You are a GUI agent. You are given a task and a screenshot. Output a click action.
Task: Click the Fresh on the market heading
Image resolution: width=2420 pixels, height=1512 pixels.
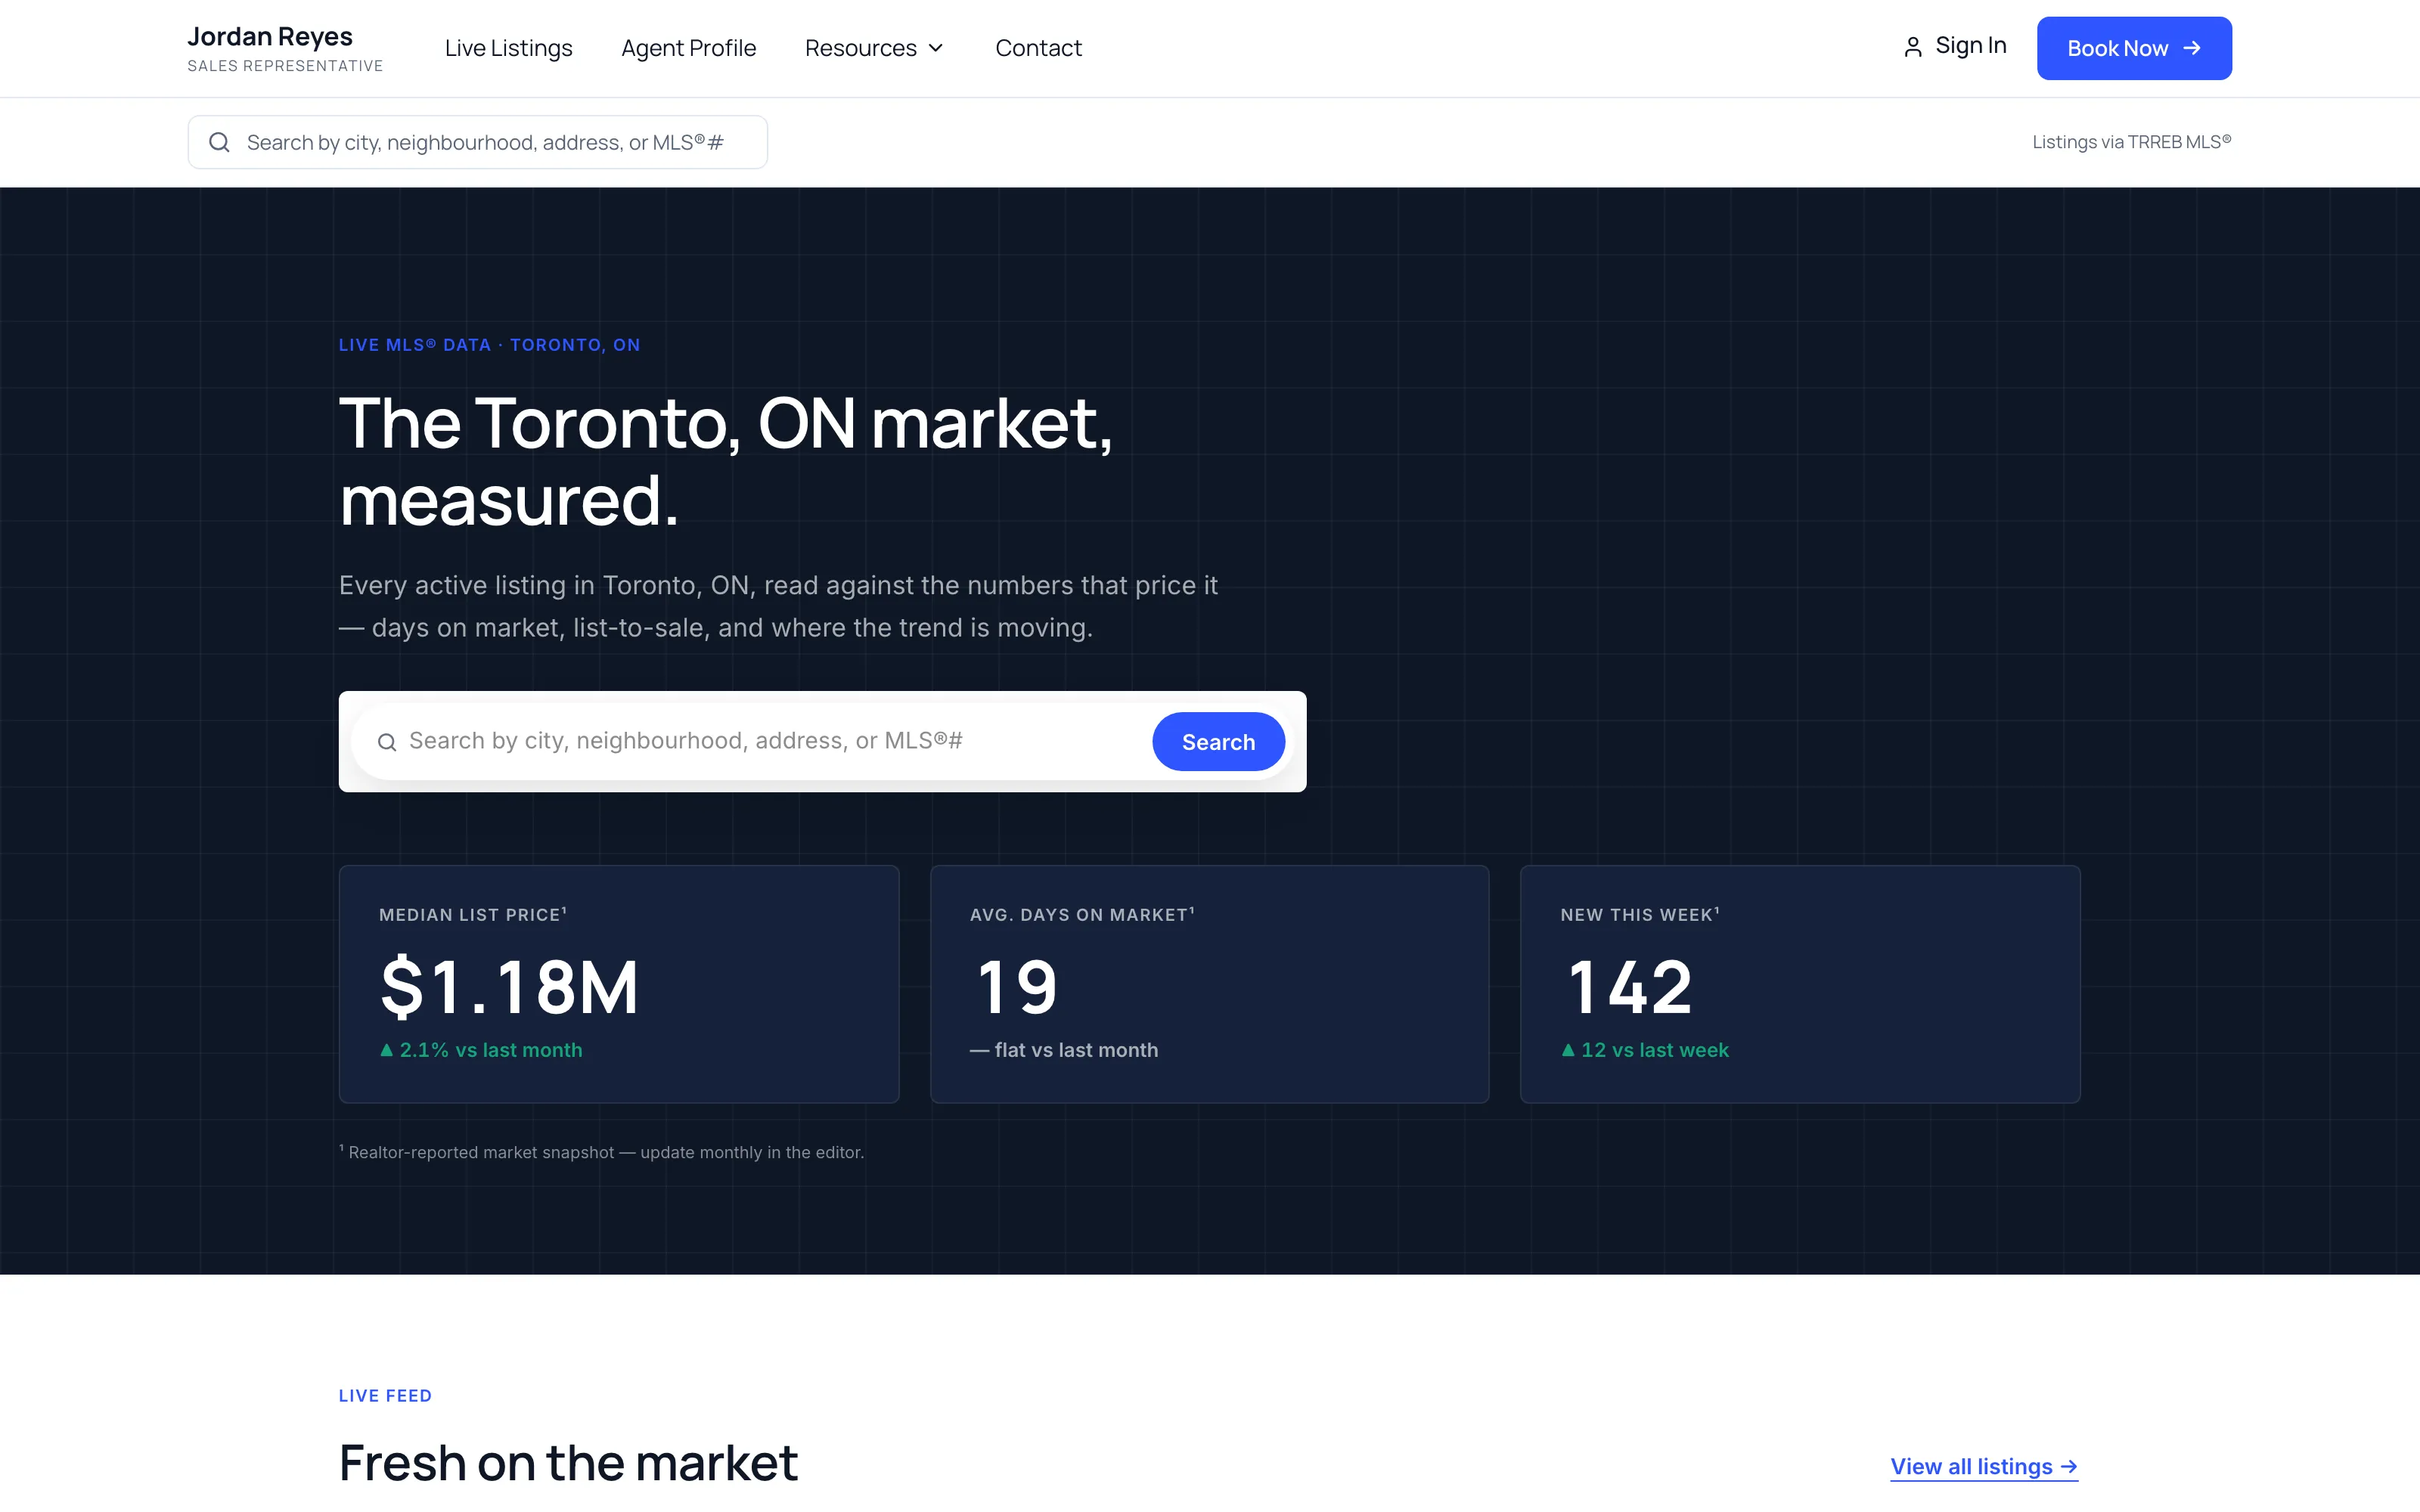pyautogui.click(x=568, y=1463)
